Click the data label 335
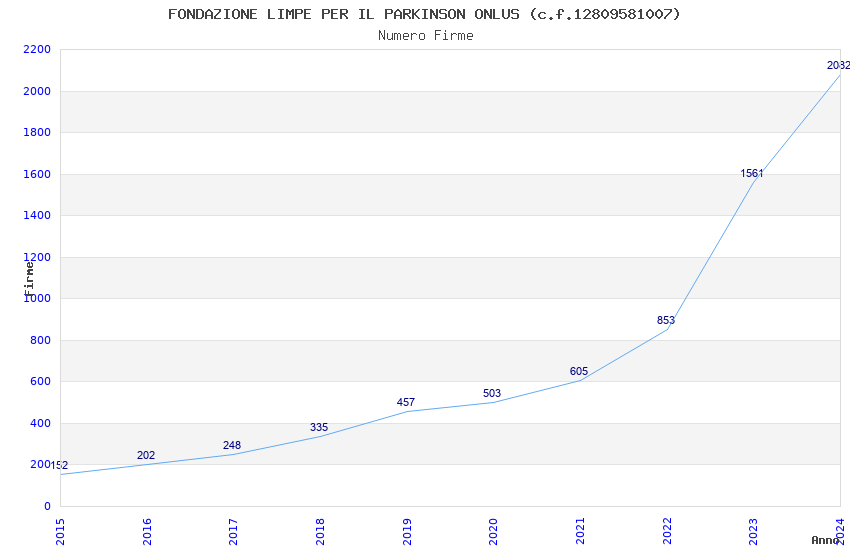850x550 pixels. [x=319, y=427]
